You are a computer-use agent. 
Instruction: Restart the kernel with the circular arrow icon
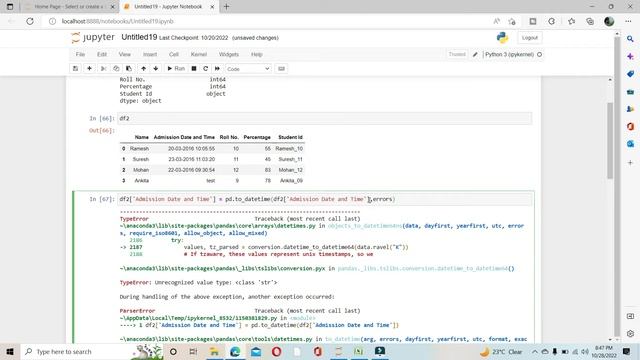coord(206,69)
